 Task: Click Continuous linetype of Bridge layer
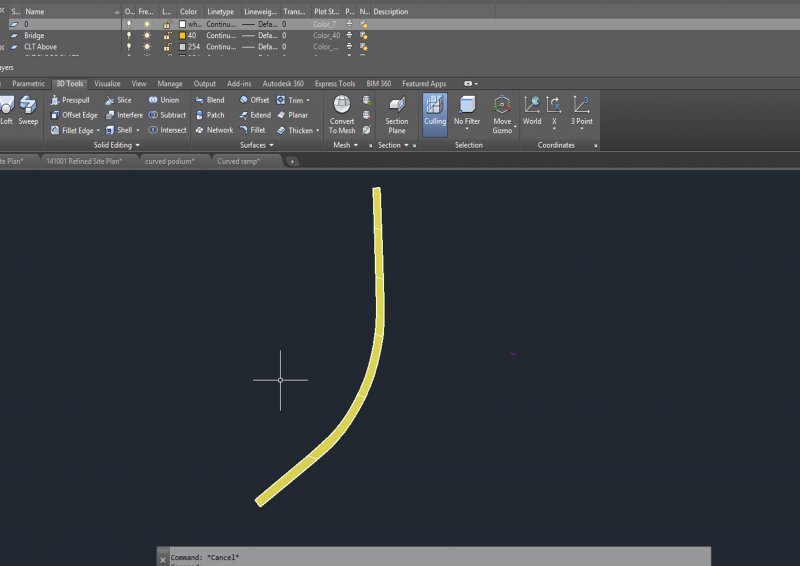(221, 35)
